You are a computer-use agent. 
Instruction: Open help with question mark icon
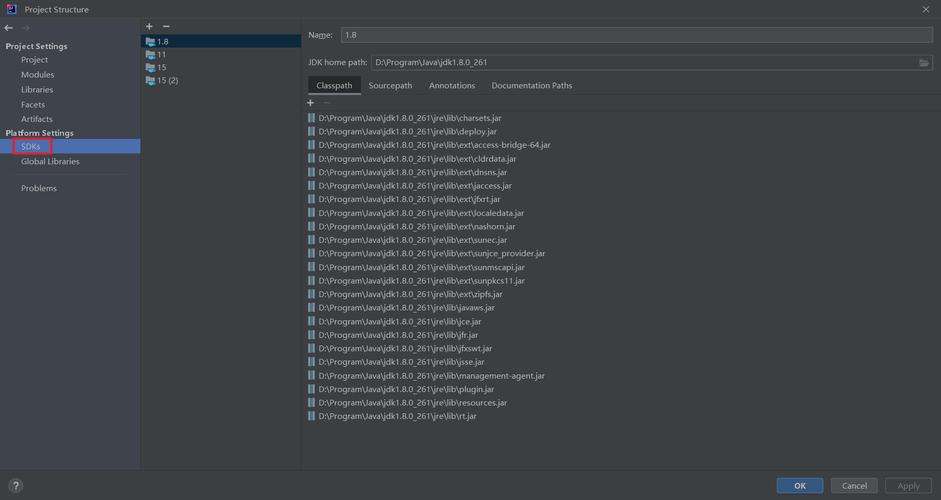pos(16,486)
